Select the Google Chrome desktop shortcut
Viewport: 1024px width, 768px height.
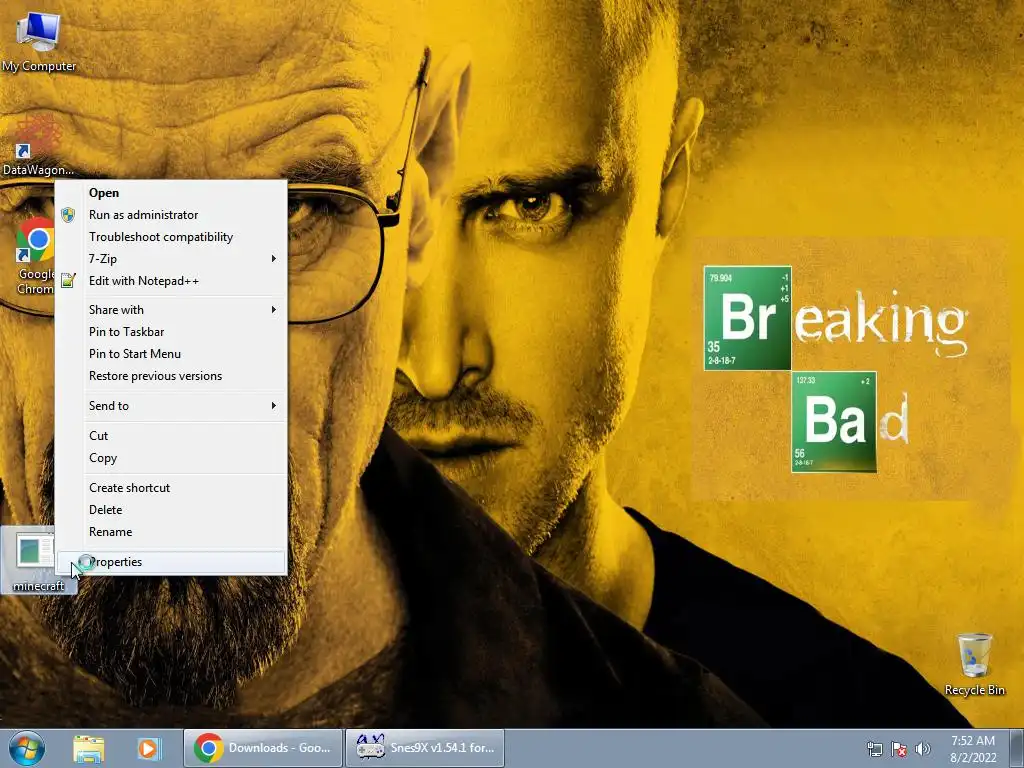point(35,256)
